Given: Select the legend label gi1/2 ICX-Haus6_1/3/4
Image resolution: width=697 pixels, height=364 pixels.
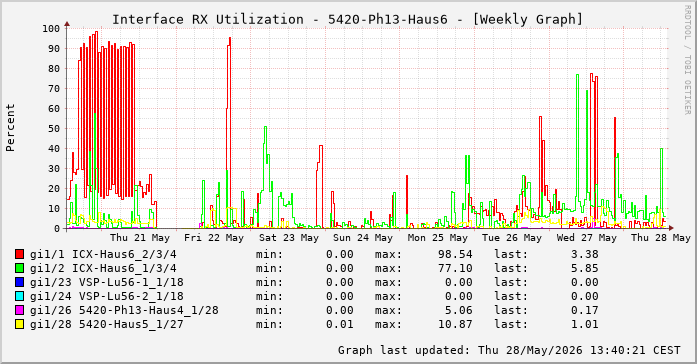Looking at the screenshot, I should click(x=103, y=268).
